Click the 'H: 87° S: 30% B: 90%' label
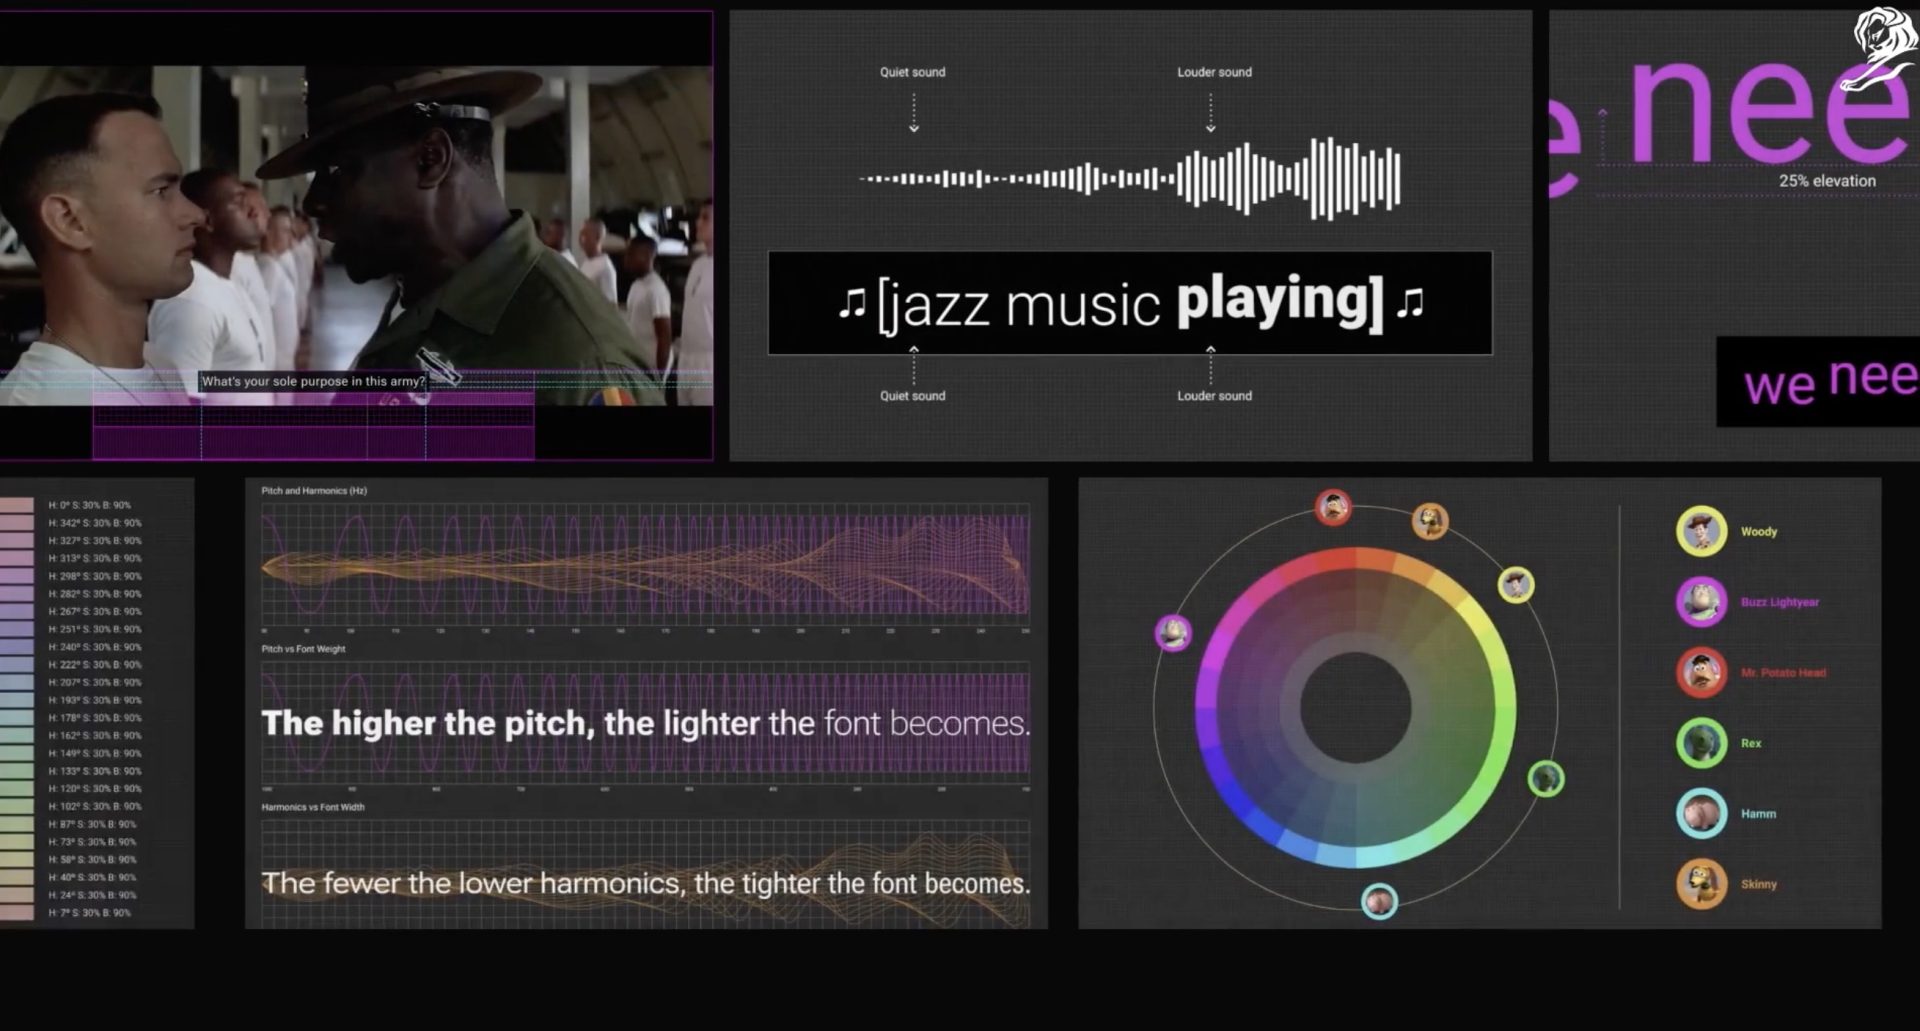Screen dimensions: 1920x1031 pos(92,824)
